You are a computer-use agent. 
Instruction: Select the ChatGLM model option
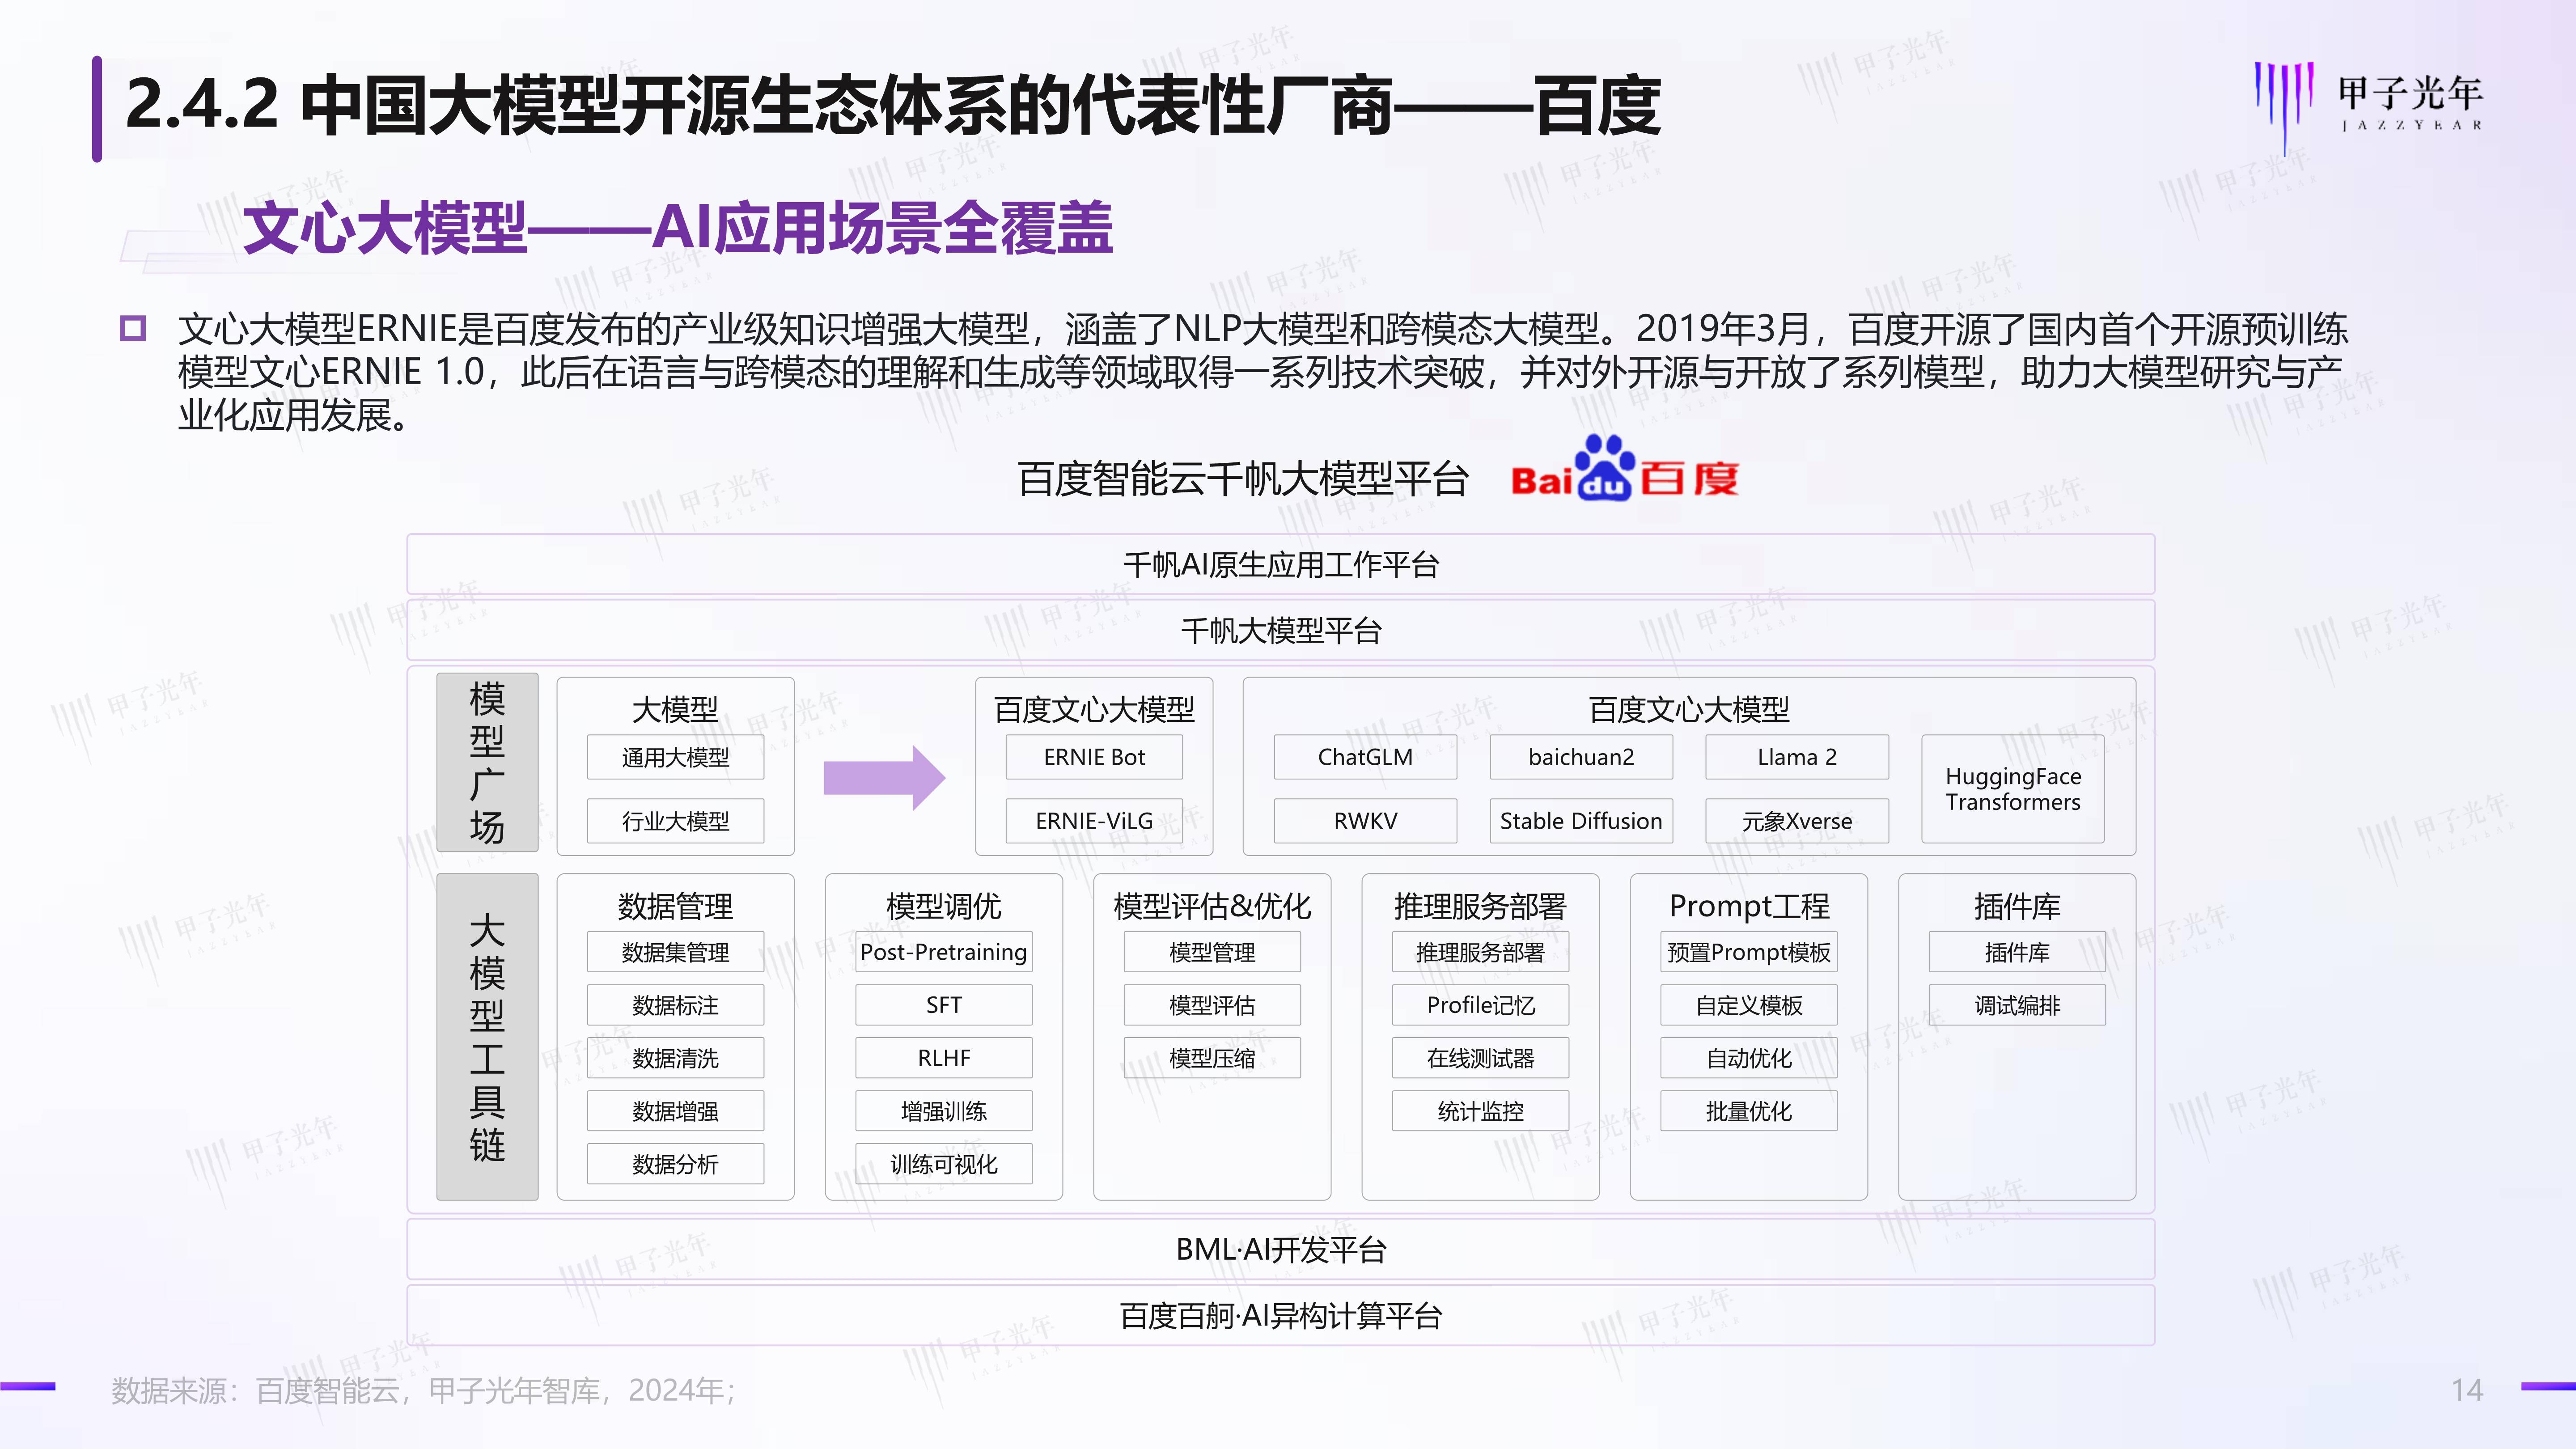pos(1365,757)
